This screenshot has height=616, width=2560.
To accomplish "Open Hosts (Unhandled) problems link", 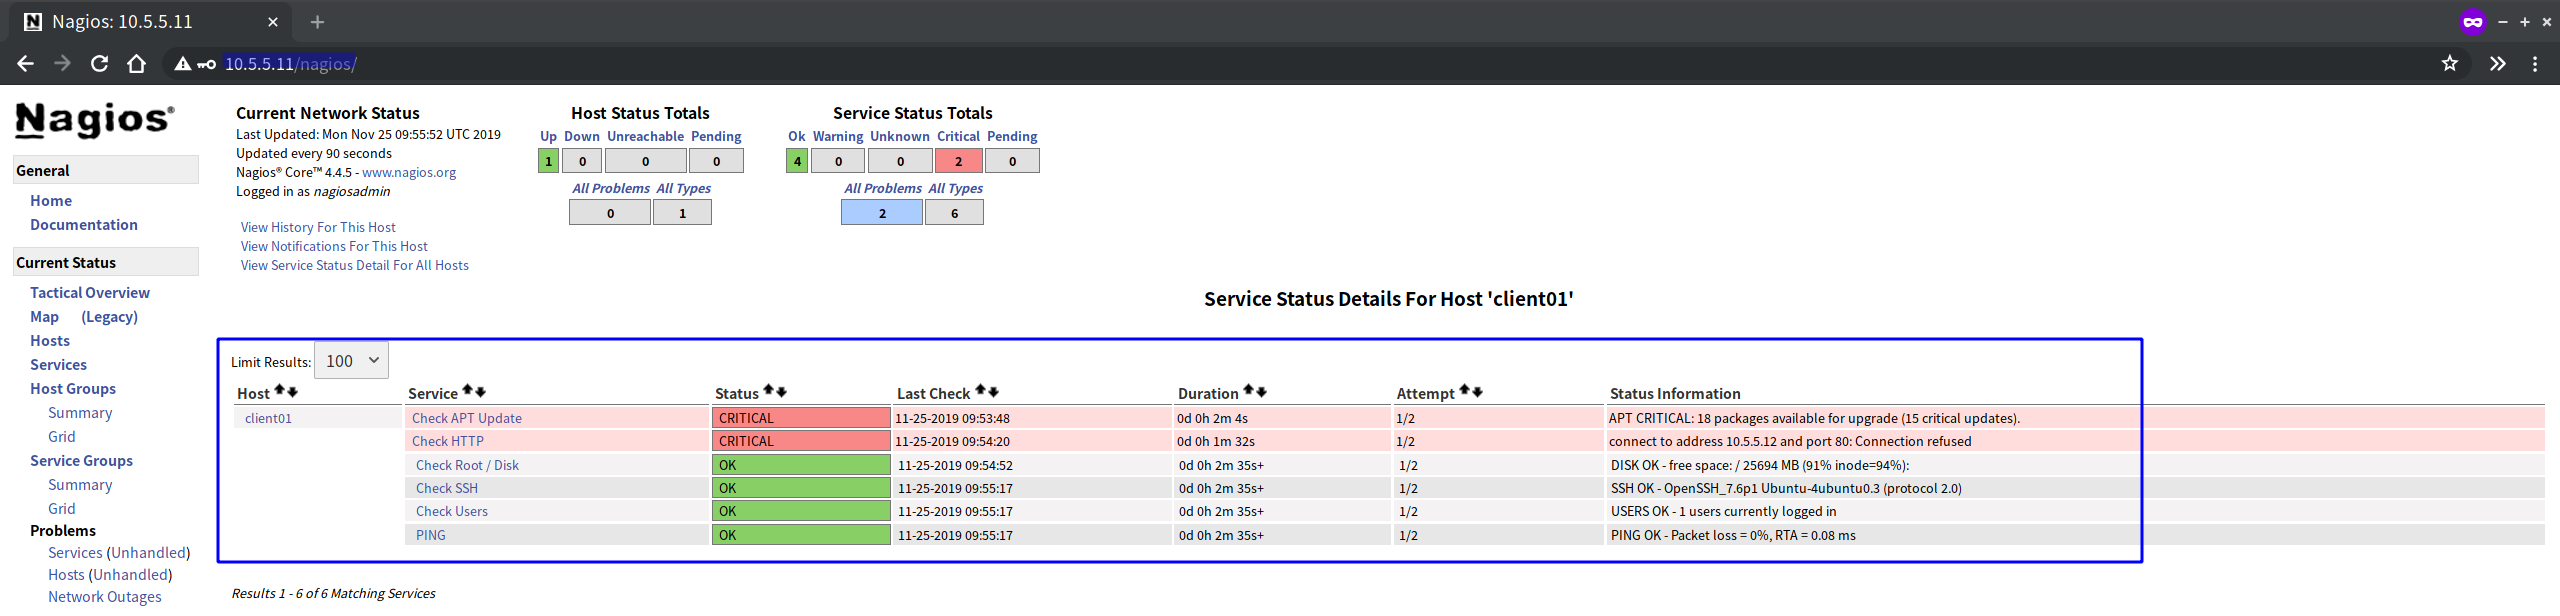I will [x=110, y=574].
